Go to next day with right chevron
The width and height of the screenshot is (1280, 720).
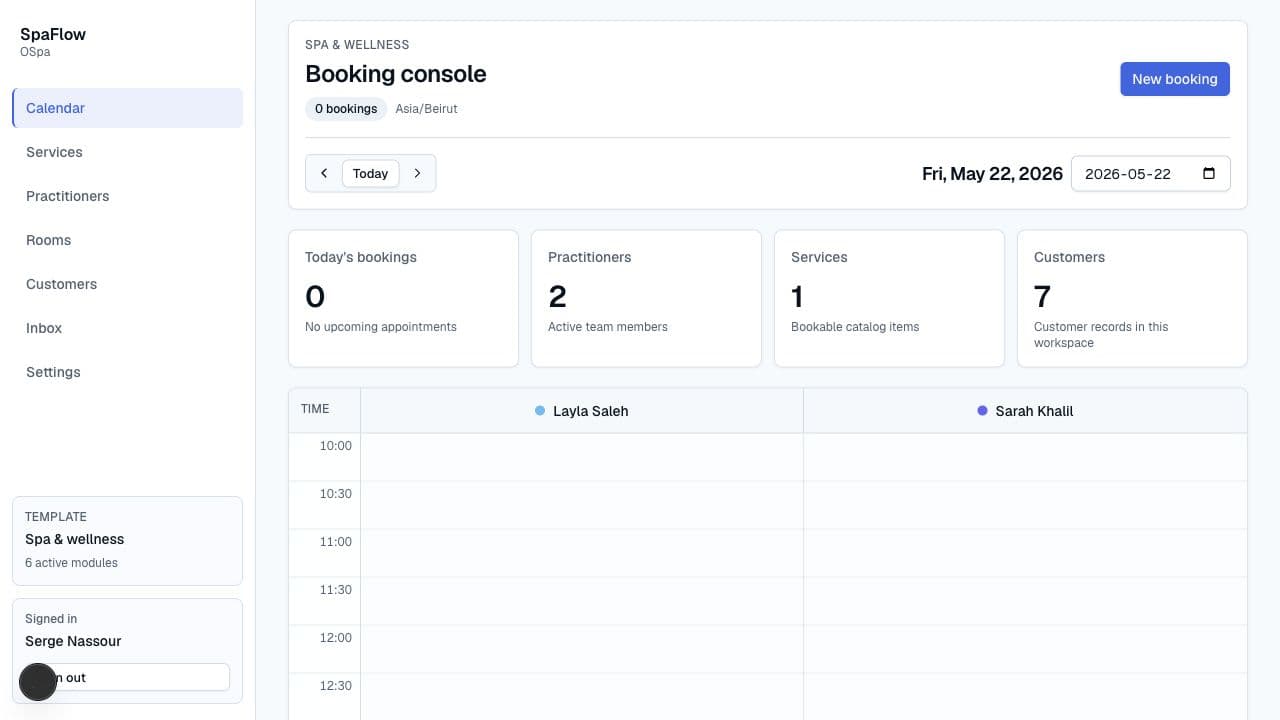coord(417,173)
